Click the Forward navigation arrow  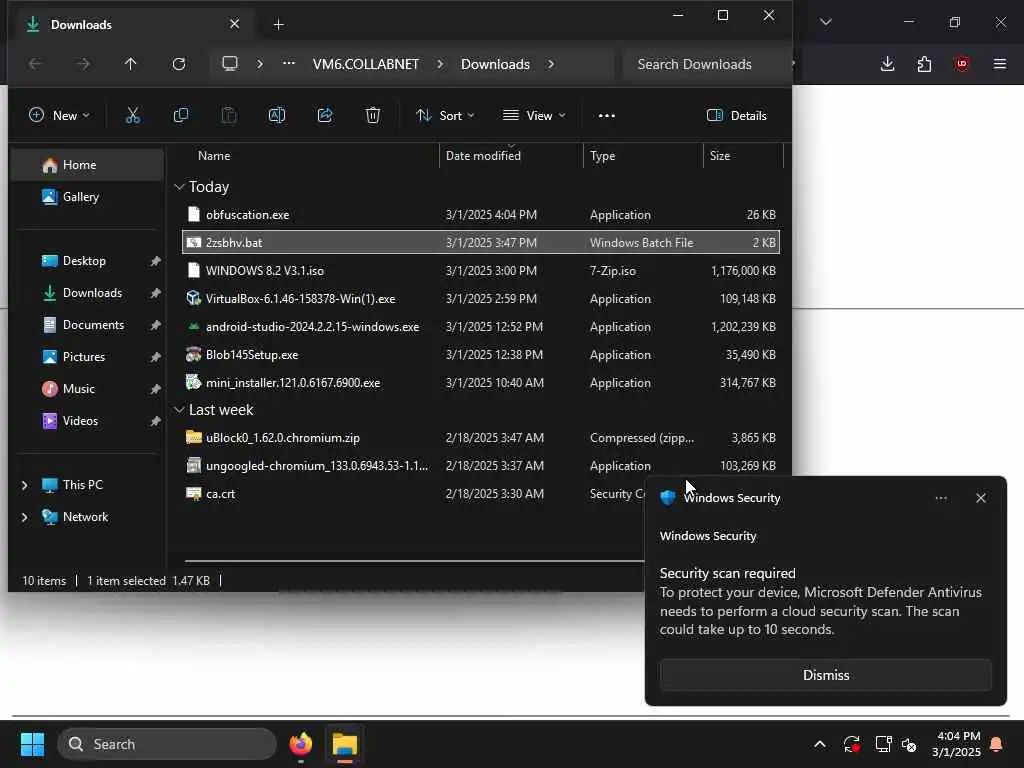click(x=83, y=64)
